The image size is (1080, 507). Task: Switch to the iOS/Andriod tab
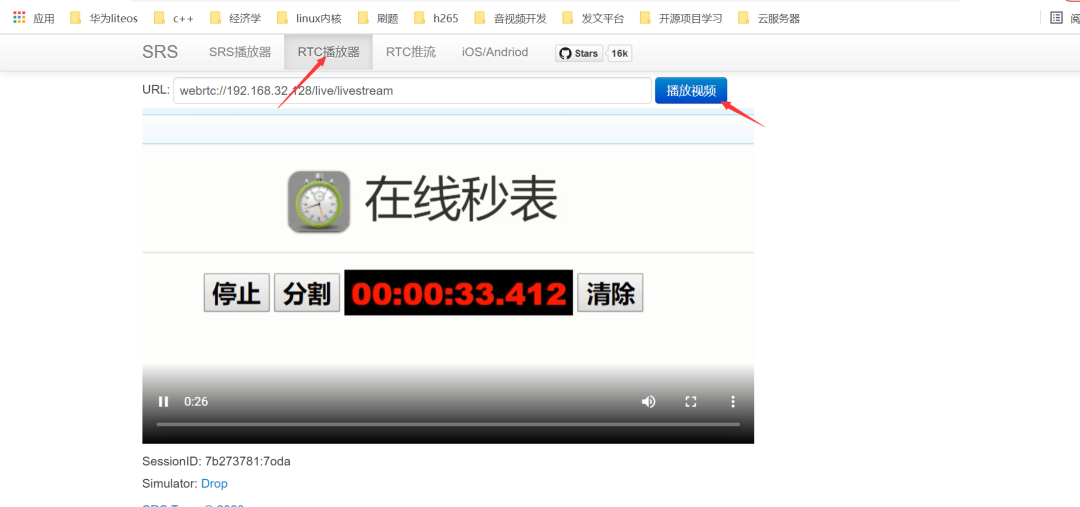pos(495,52)
